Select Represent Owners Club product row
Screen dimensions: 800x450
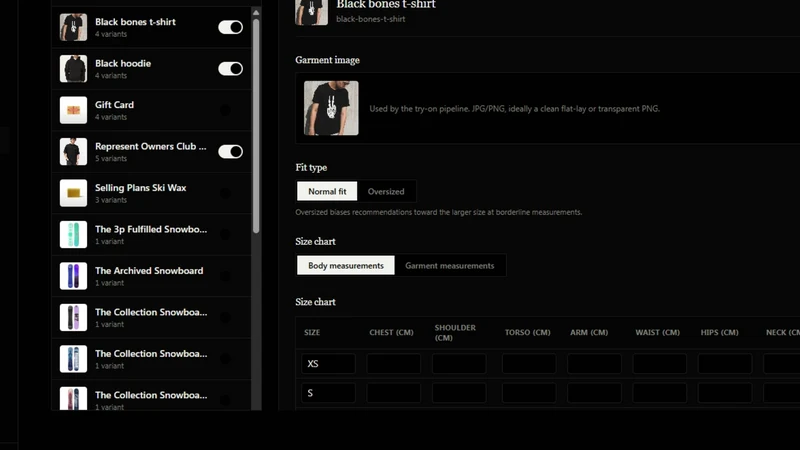tap(152, 152)
